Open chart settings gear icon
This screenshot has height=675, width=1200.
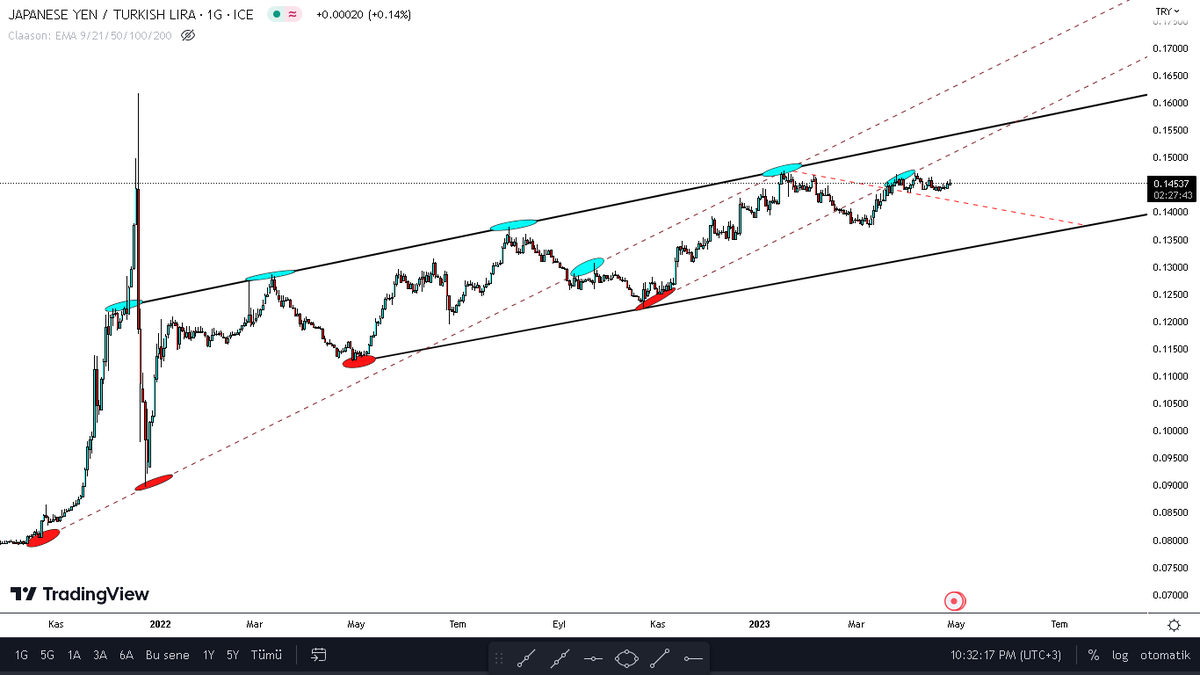(x=1173, y=624)
